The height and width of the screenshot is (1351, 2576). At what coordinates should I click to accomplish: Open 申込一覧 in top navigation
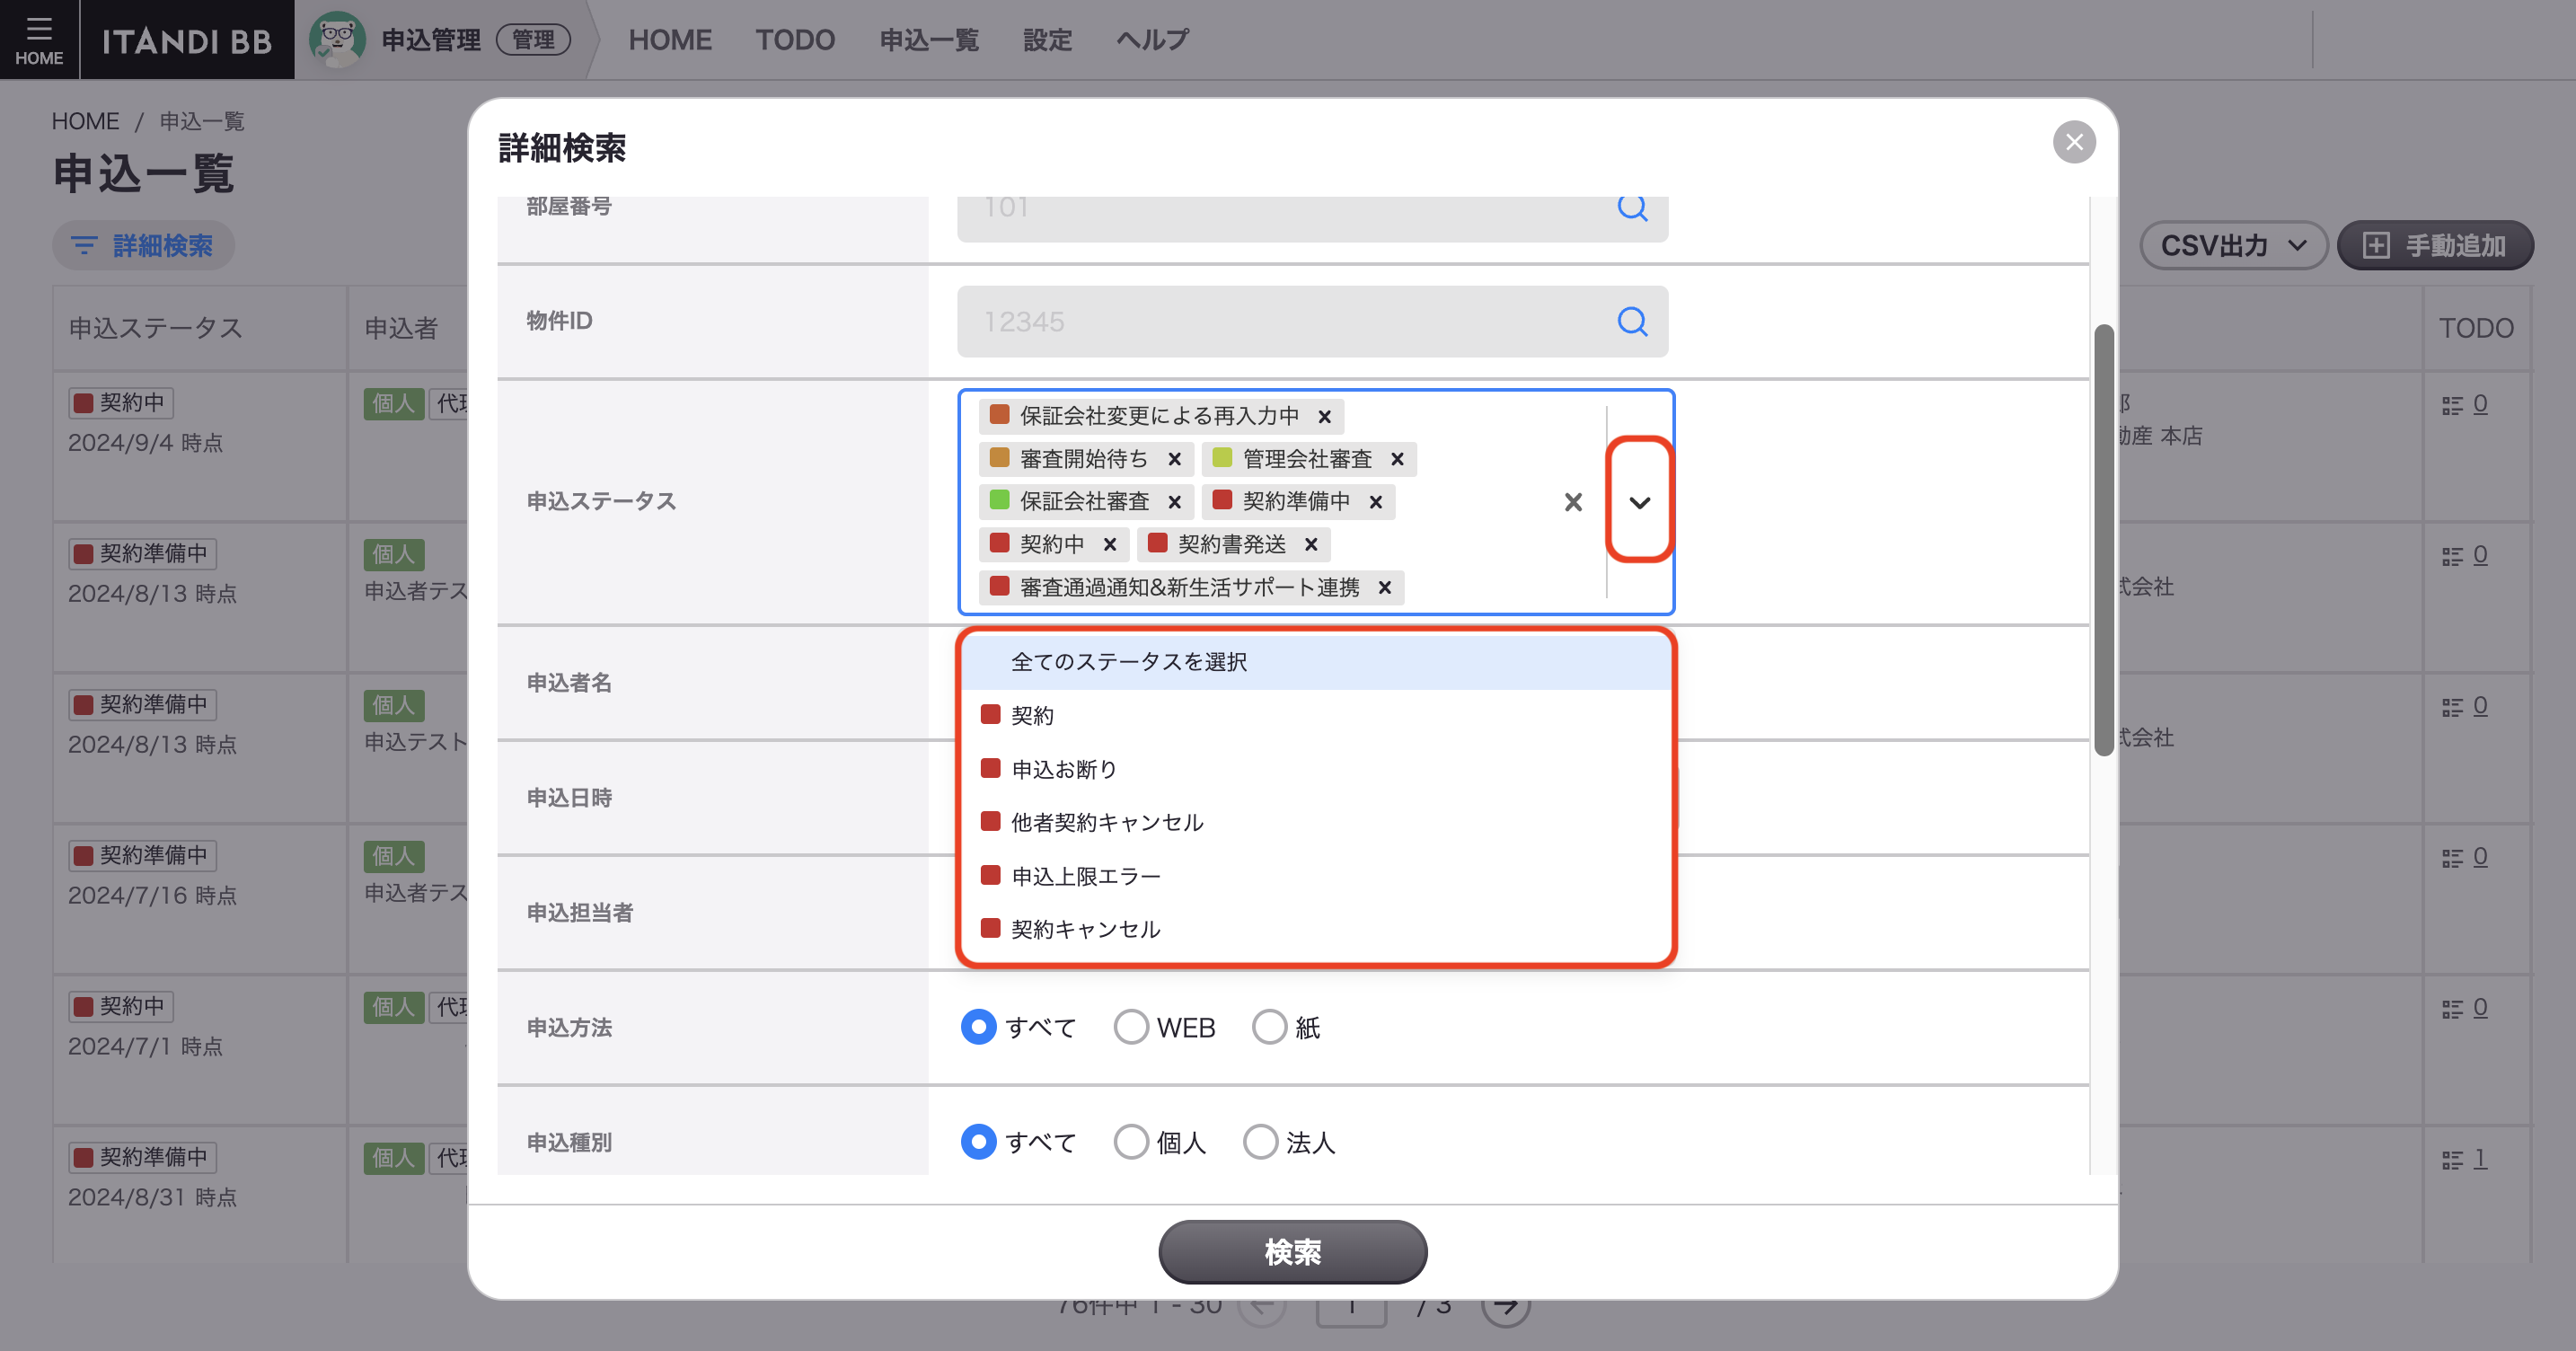929,40
